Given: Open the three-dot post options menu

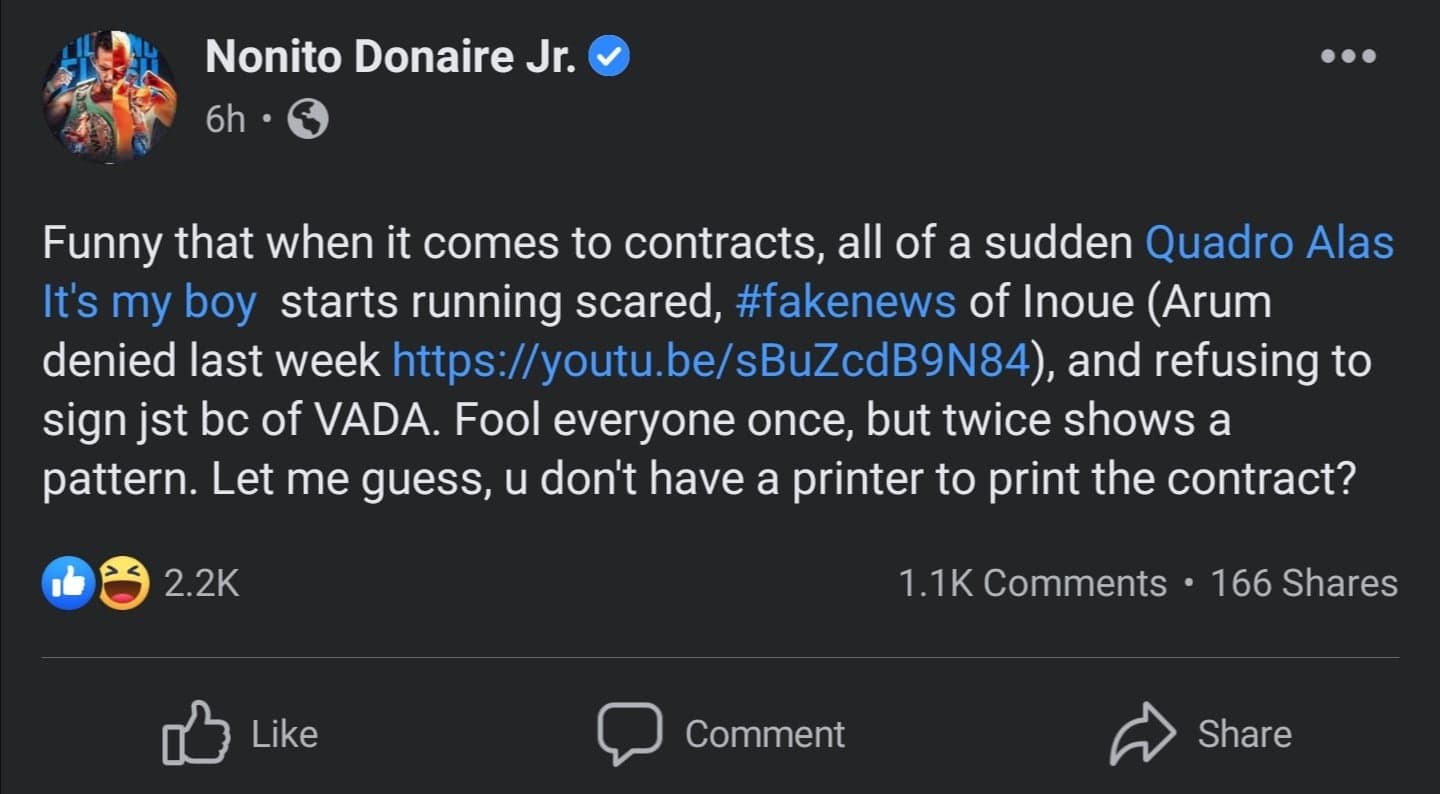Looking at the screenshot, I should pos(1347,57).
